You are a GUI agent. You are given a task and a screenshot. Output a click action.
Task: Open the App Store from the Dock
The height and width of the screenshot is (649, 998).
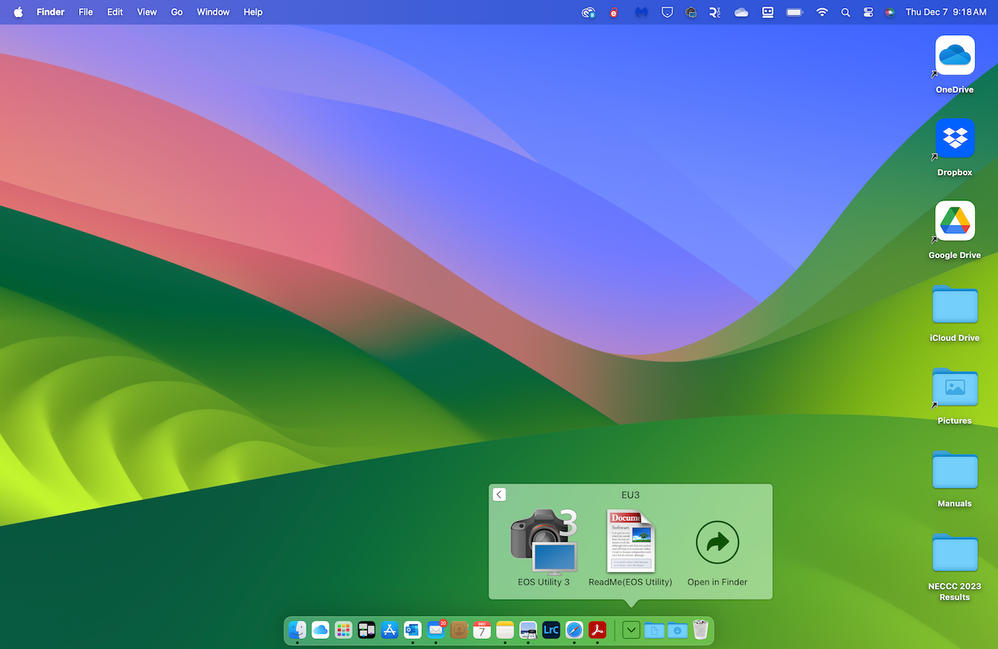(390, 630)
